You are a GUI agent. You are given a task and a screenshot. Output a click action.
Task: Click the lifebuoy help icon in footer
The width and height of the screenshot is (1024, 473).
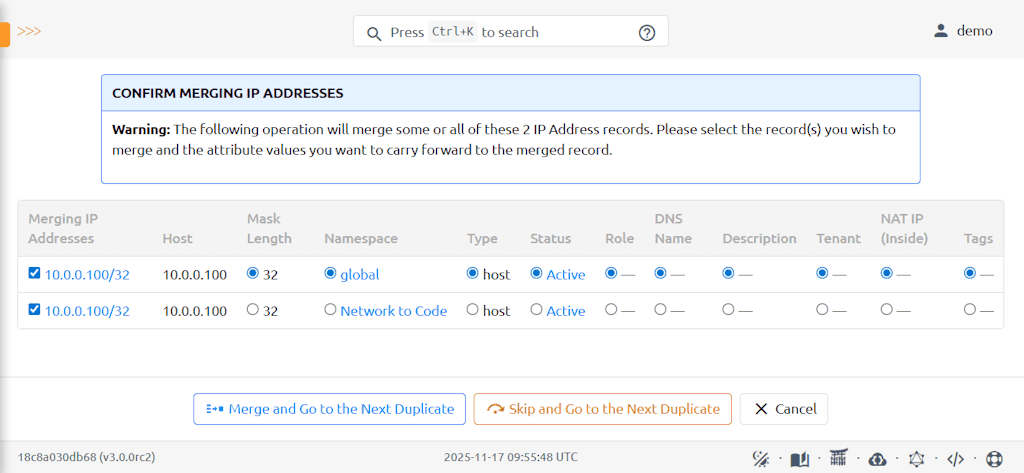[x=994, y=459]
